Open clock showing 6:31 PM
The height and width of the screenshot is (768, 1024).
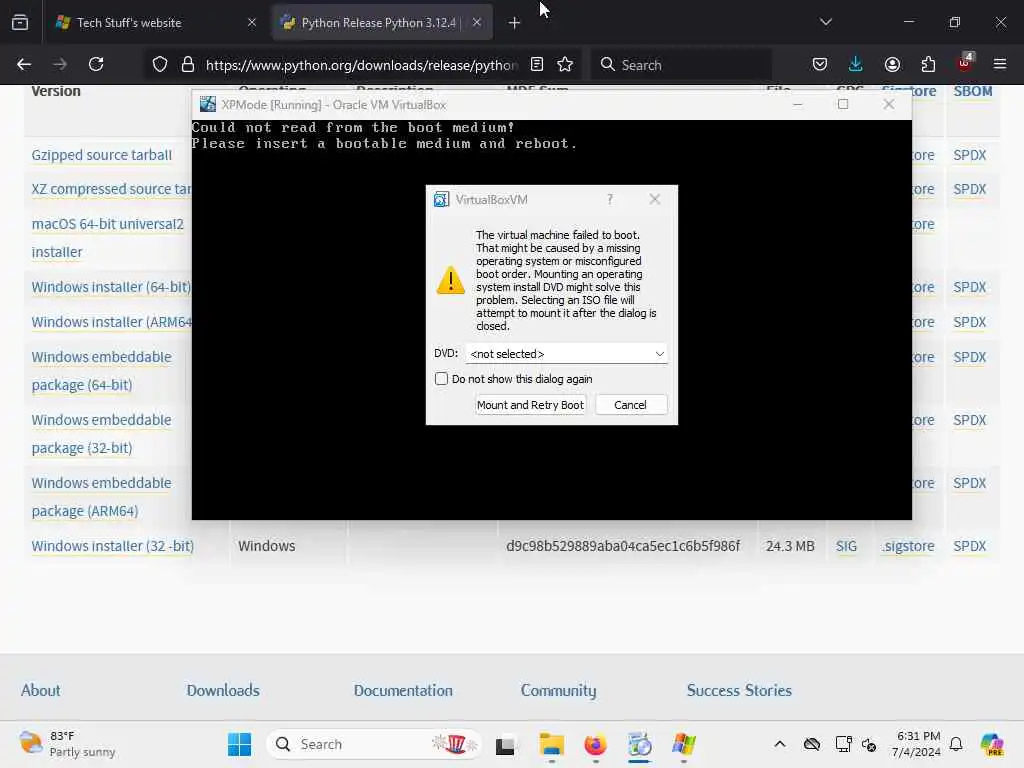coord(917,744)
